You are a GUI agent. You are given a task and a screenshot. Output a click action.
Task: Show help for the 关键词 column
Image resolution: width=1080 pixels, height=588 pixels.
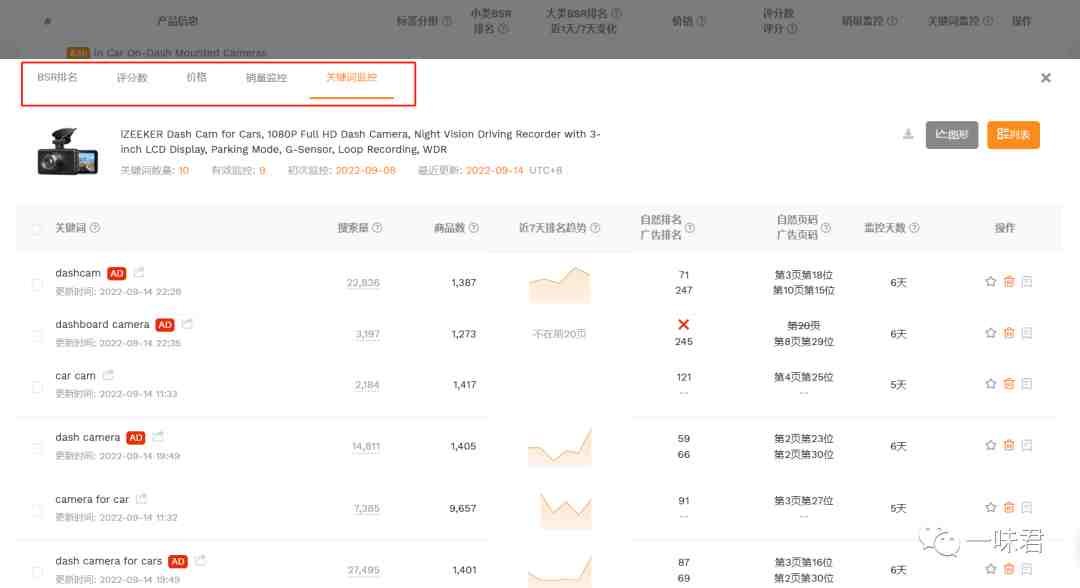pyautogui.click(x=95, y=228)
